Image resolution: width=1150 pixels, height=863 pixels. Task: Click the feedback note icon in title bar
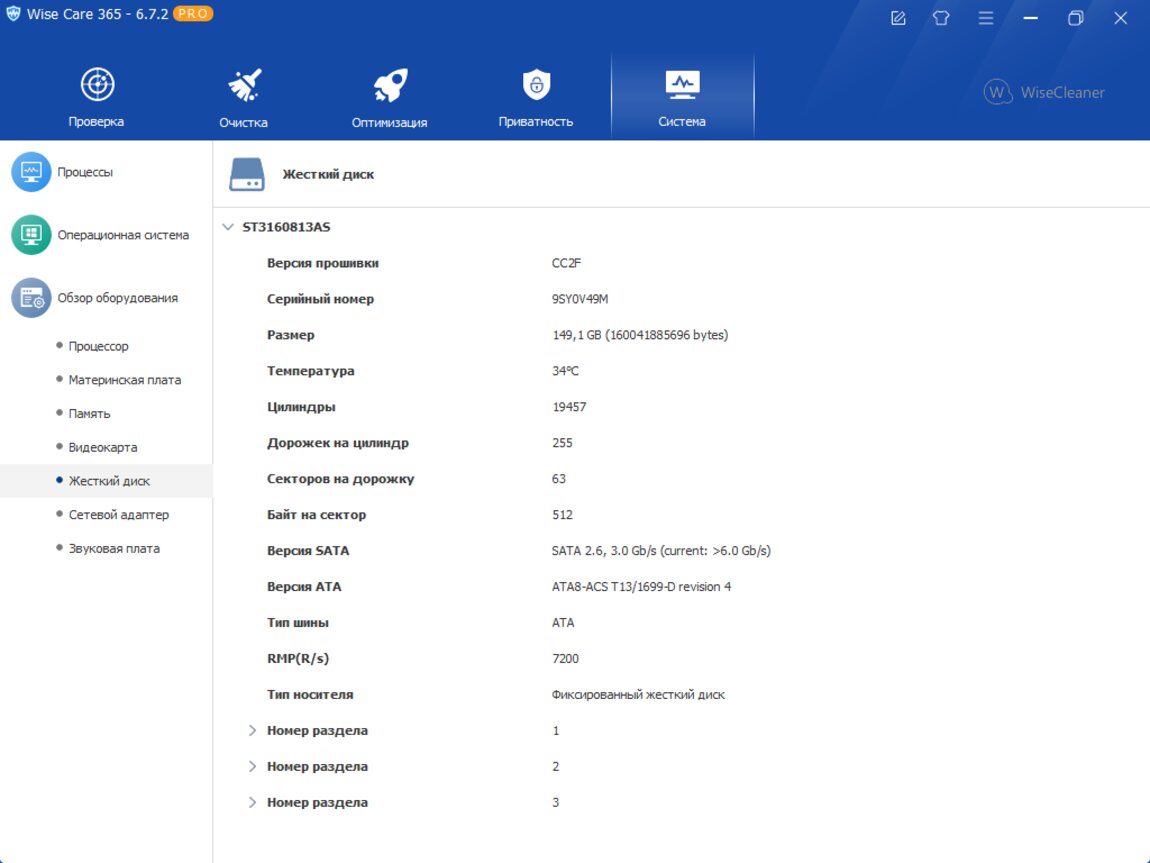click(x=898, y=18)
